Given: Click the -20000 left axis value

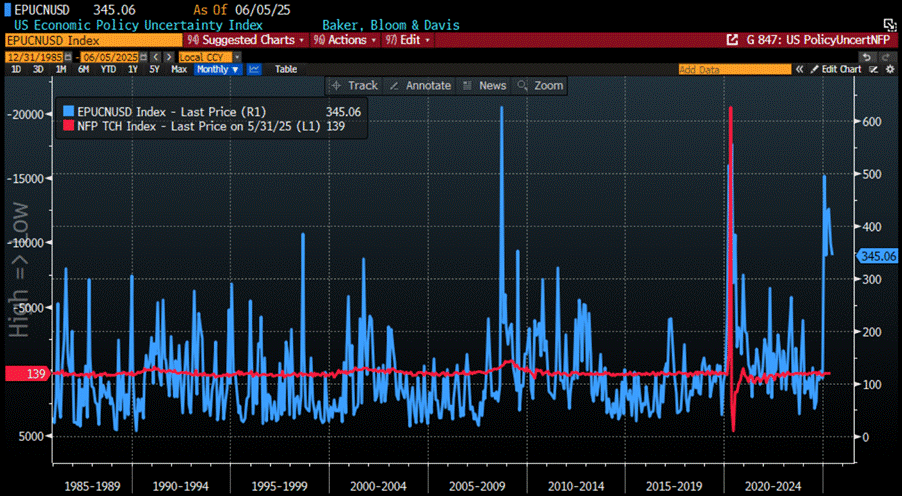Looking at the screenshot, I should point(26,114).
